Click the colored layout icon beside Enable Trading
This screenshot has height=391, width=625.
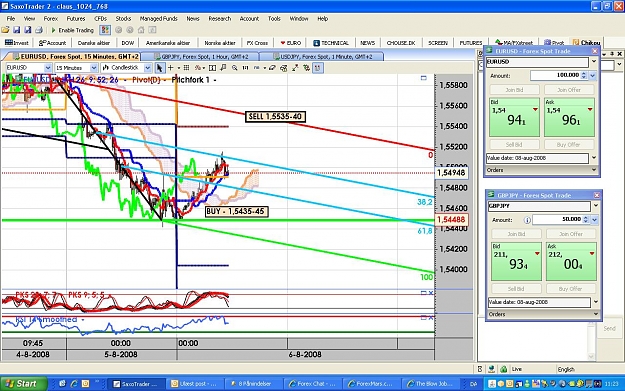[105, 30]
